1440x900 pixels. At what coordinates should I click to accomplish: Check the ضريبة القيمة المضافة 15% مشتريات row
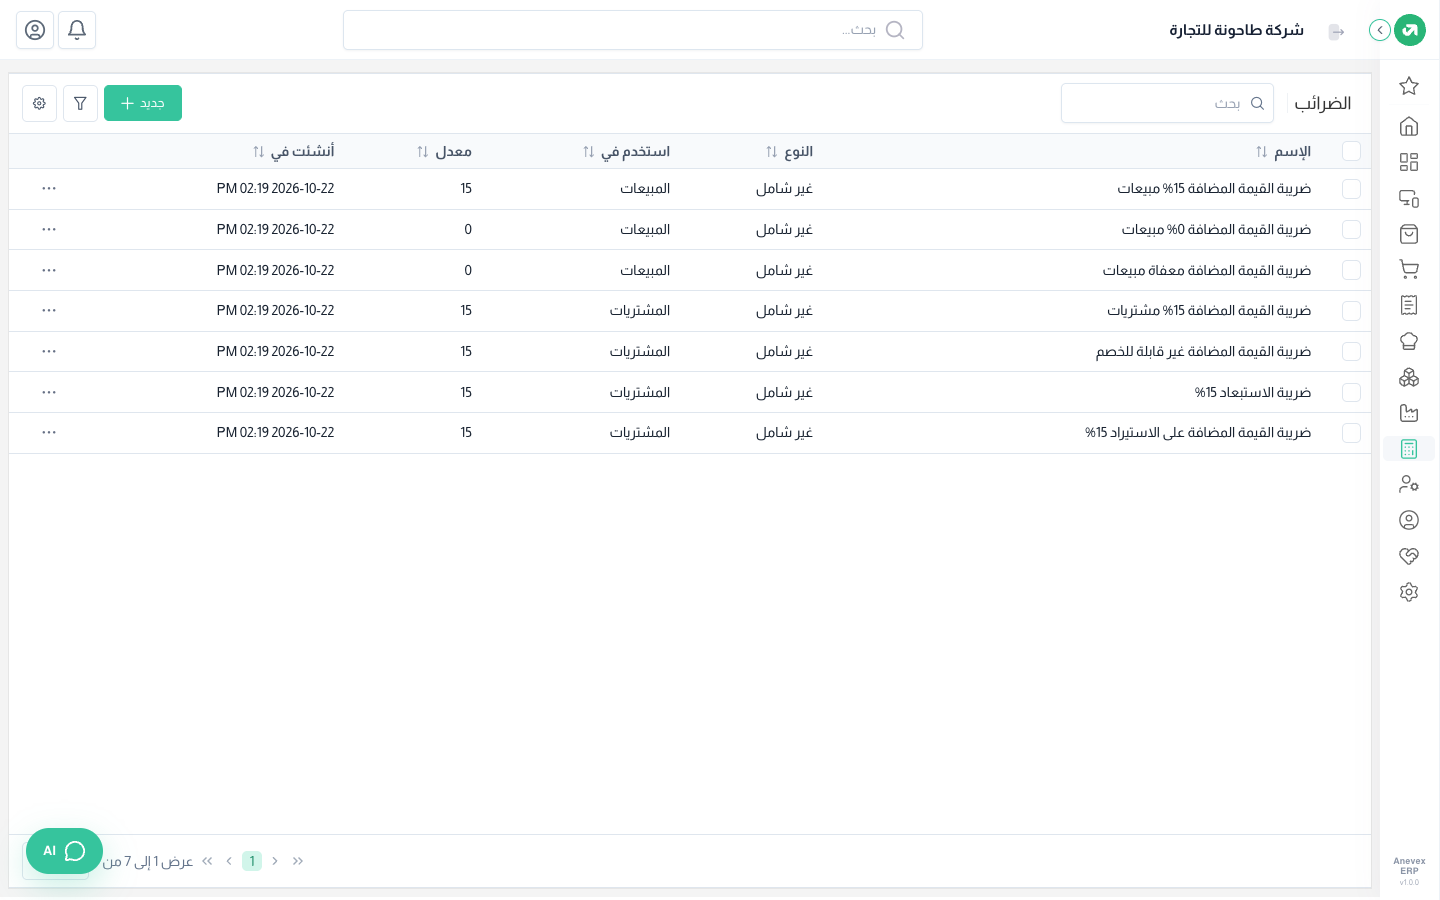[1351, 311]
